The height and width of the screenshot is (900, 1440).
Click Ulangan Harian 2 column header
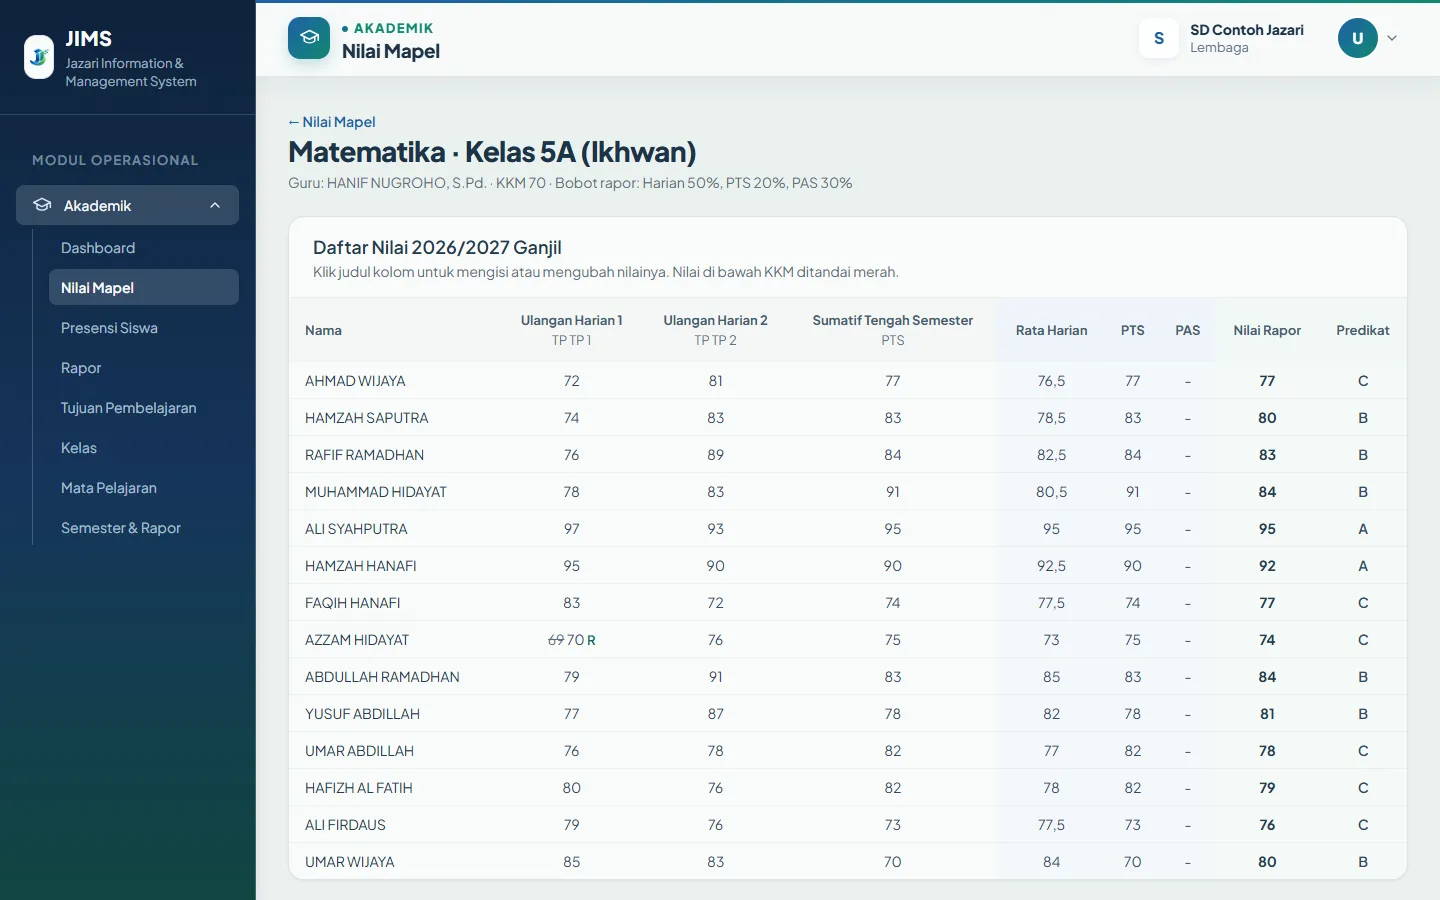(715, 330)
